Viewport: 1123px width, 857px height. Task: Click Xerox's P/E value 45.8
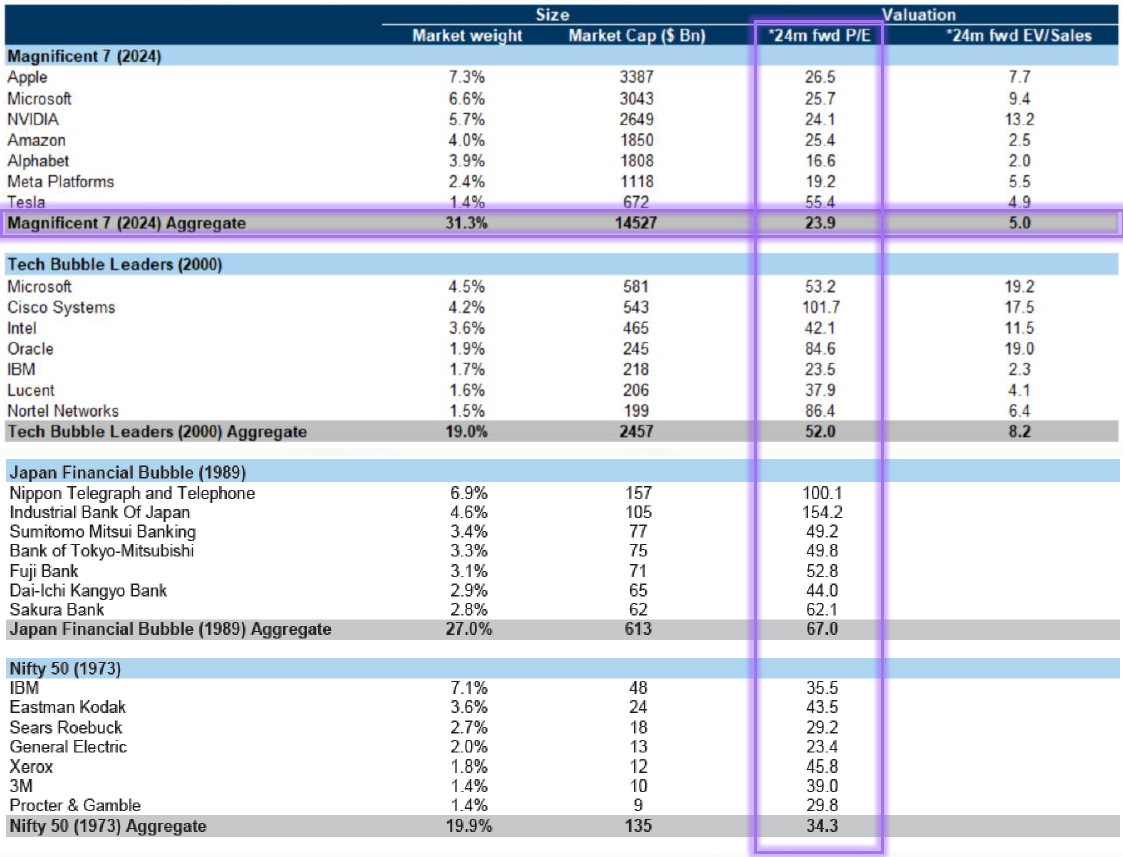822,767
